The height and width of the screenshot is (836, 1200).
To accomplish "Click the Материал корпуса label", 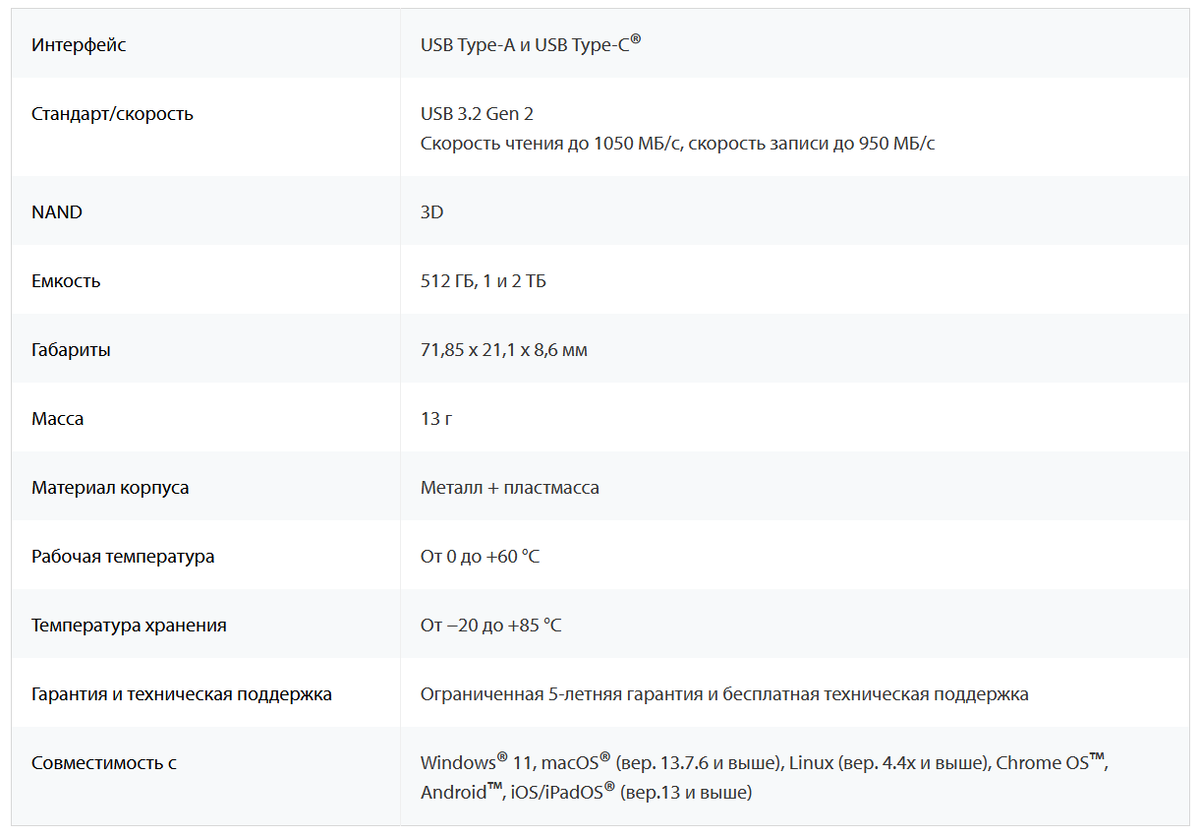I will [x=110, y=488].
